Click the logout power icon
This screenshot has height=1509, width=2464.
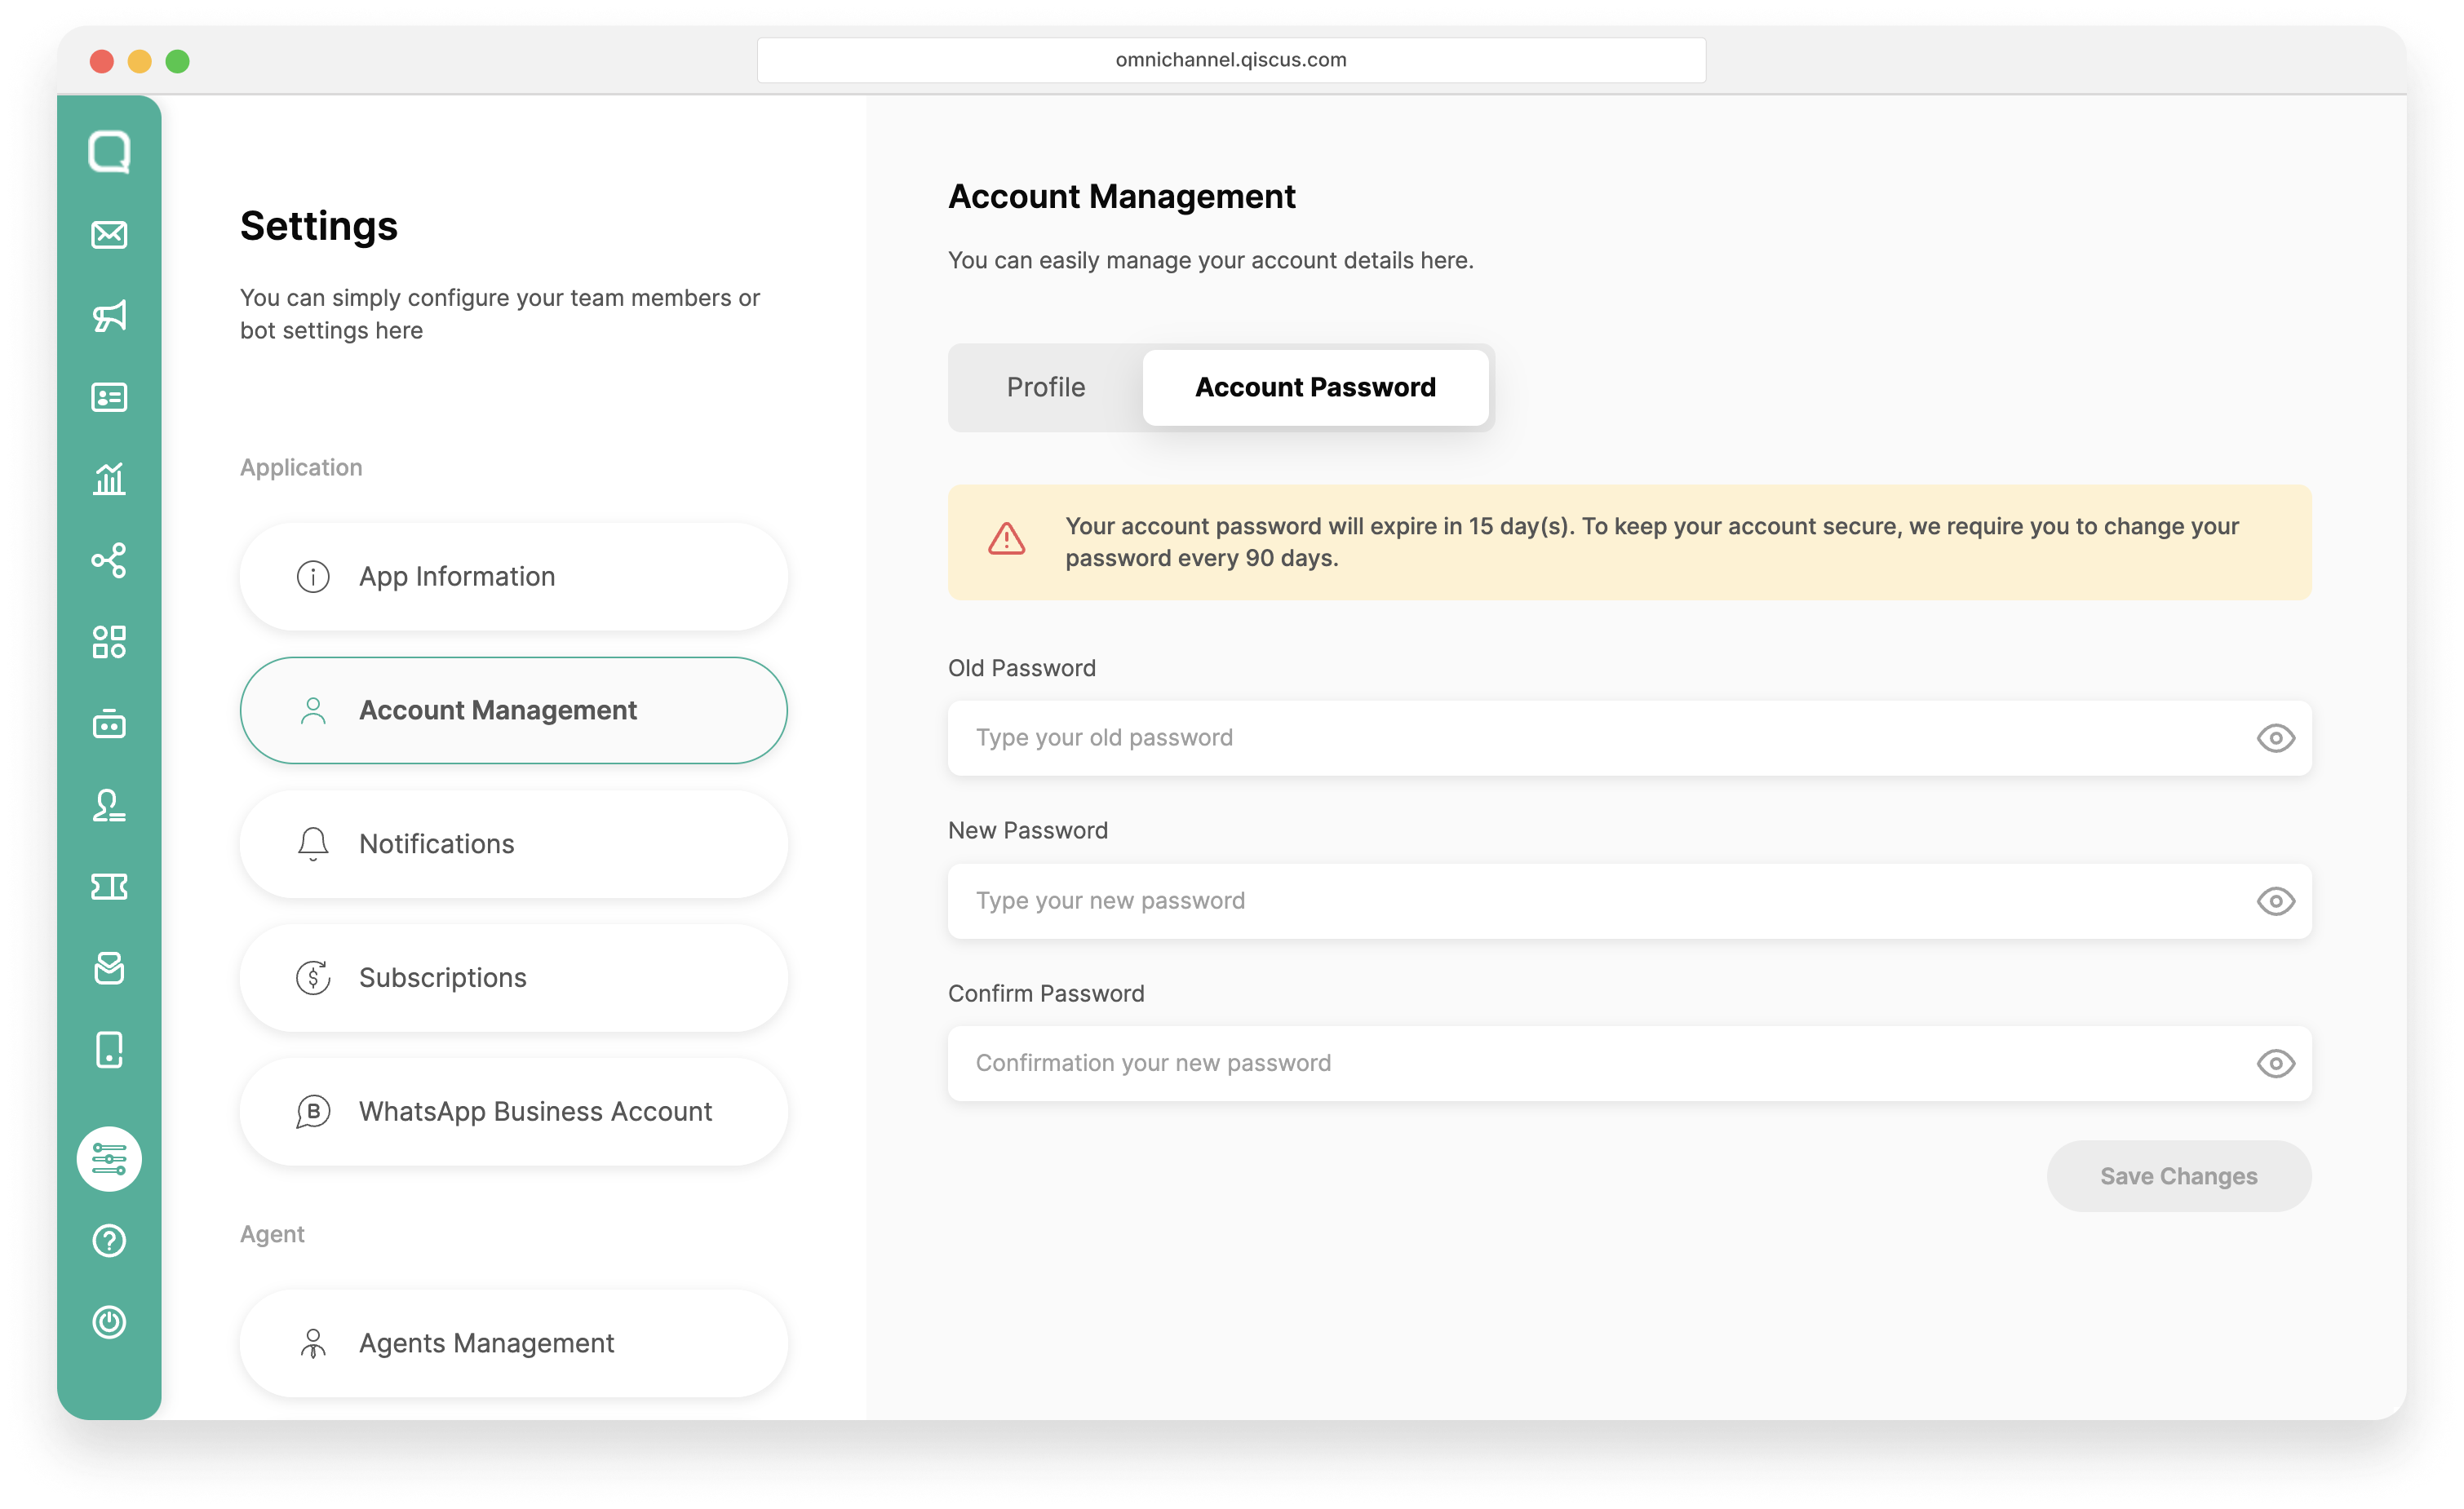click(109, 1322)
